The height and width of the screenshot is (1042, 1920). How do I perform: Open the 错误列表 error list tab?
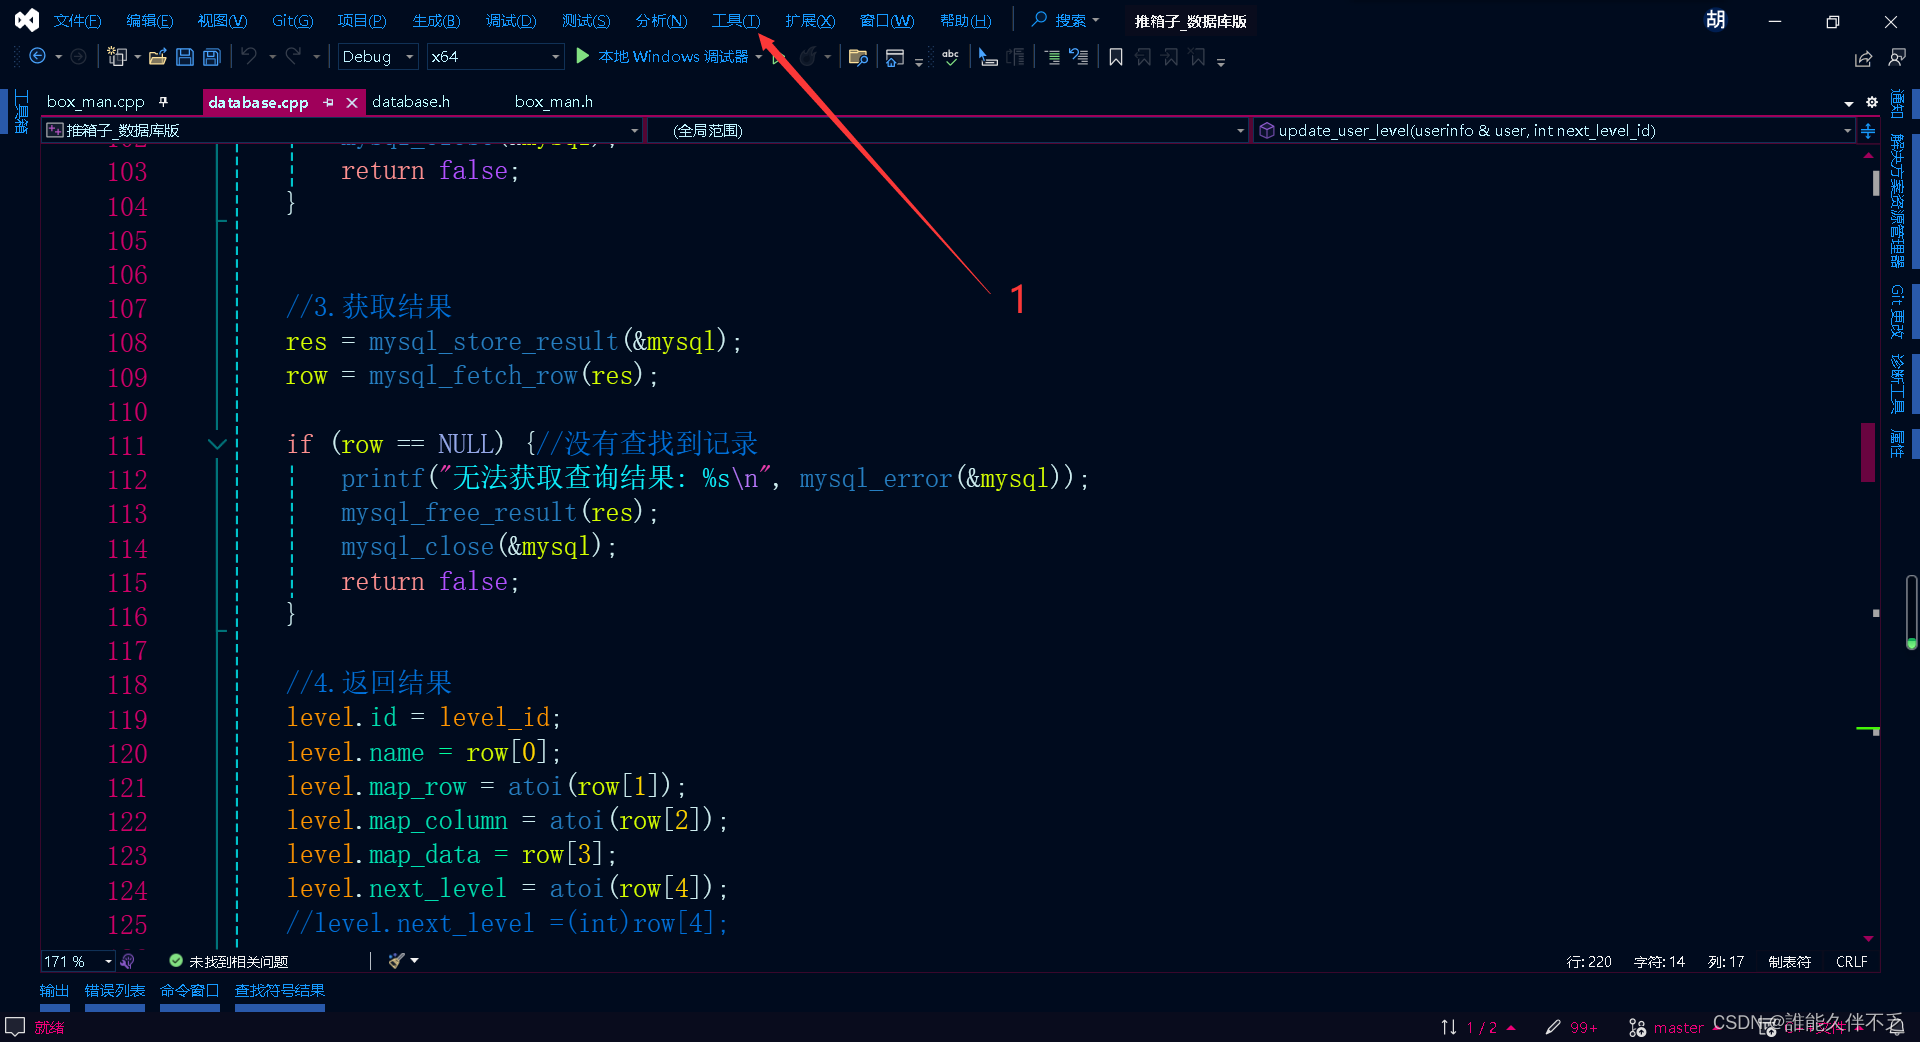[115, 991]
